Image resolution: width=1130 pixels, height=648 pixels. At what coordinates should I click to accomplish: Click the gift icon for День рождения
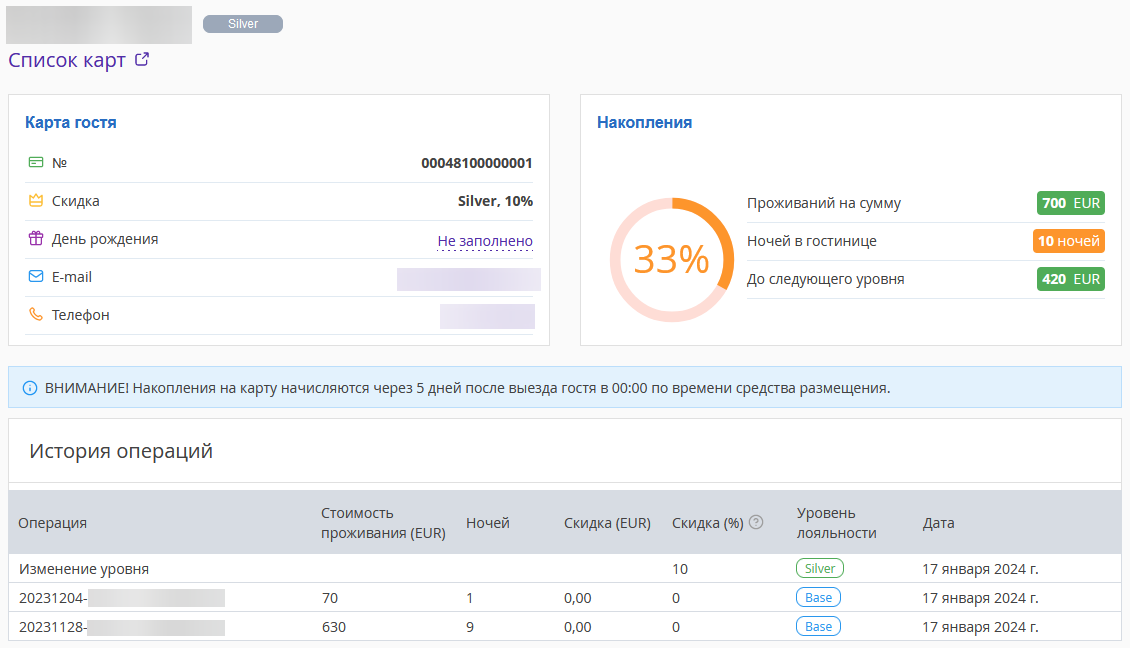tap(36, 238)
